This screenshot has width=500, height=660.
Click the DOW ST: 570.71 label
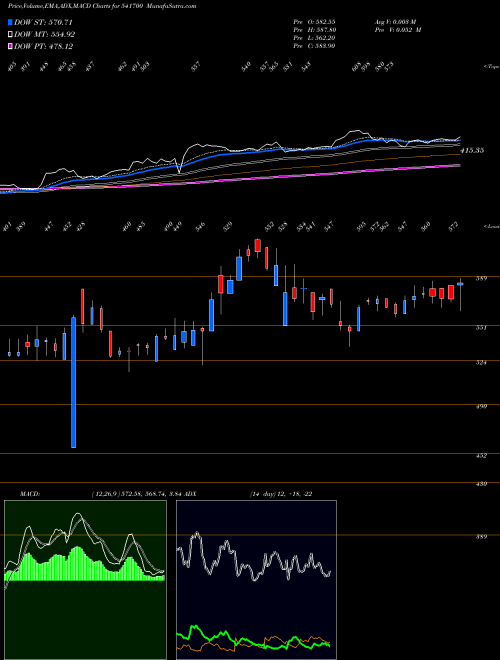click(44, 22)
